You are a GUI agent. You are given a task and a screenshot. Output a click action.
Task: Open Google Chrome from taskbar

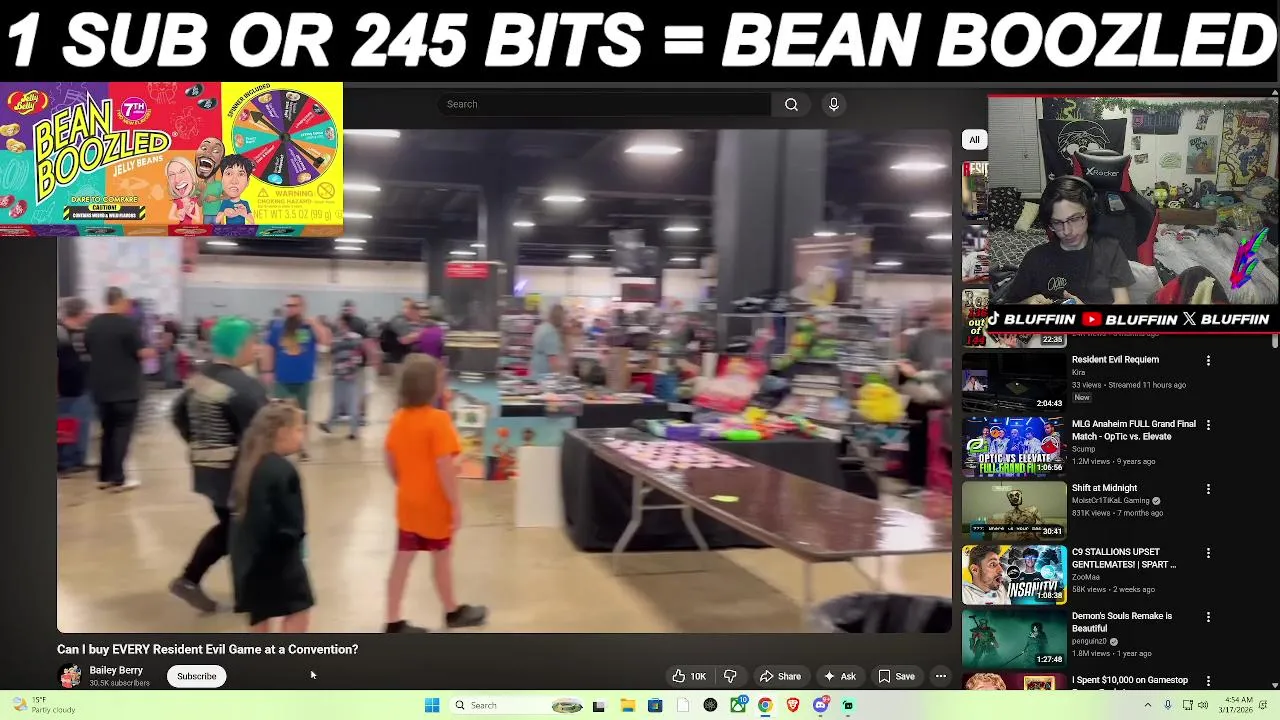tap(765, 705)
